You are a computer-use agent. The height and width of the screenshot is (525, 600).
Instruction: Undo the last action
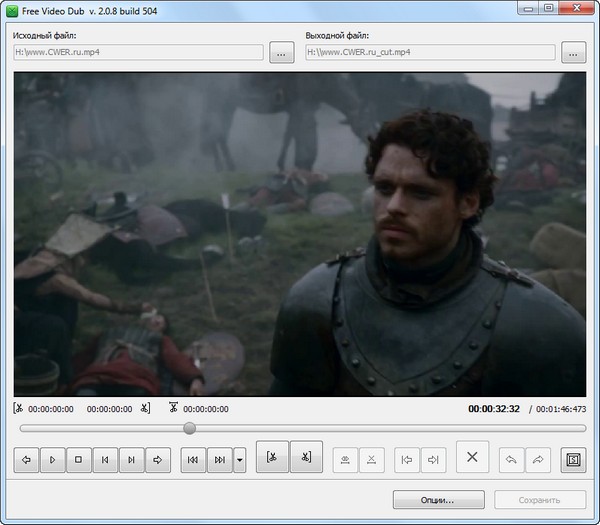click(x=512, y=460)
